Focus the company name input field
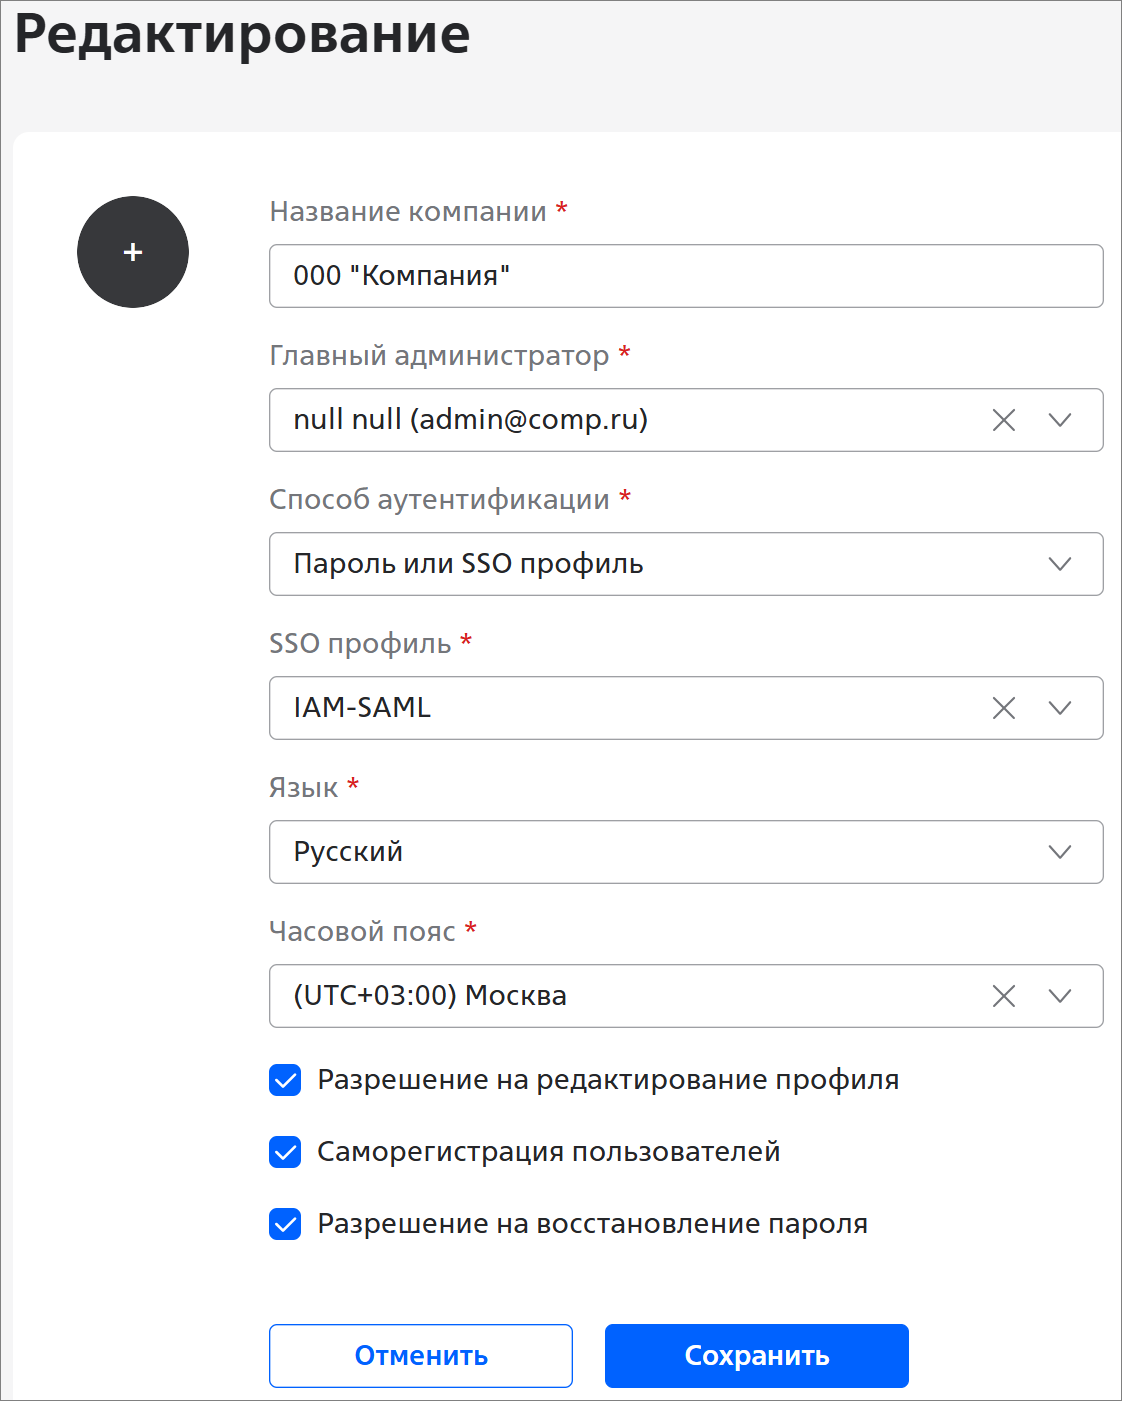Viewport: 1122px width, 1401px height. pos(686,276)
